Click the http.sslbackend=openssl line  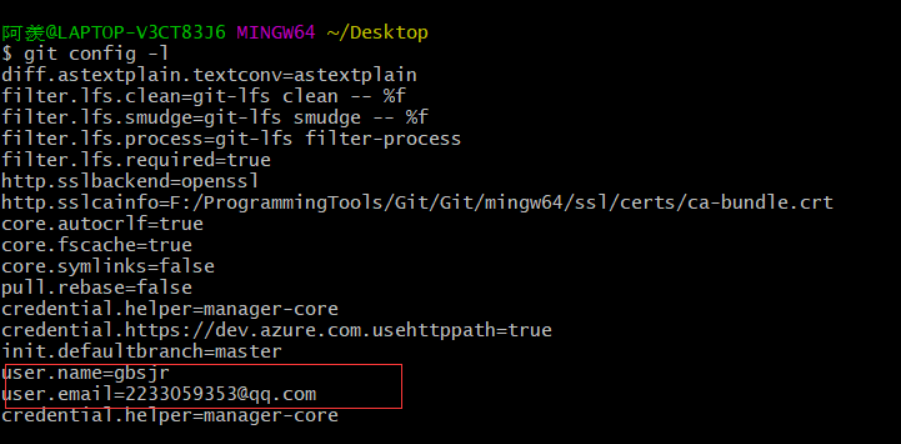point(130,182)
